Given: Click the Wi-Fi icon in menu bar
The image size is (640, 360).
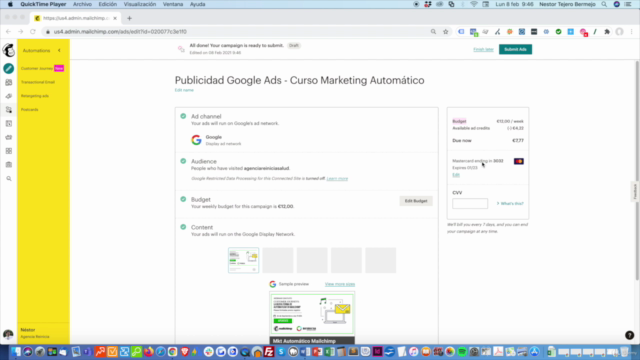Looking at the screenshot, I should [473, 4].
